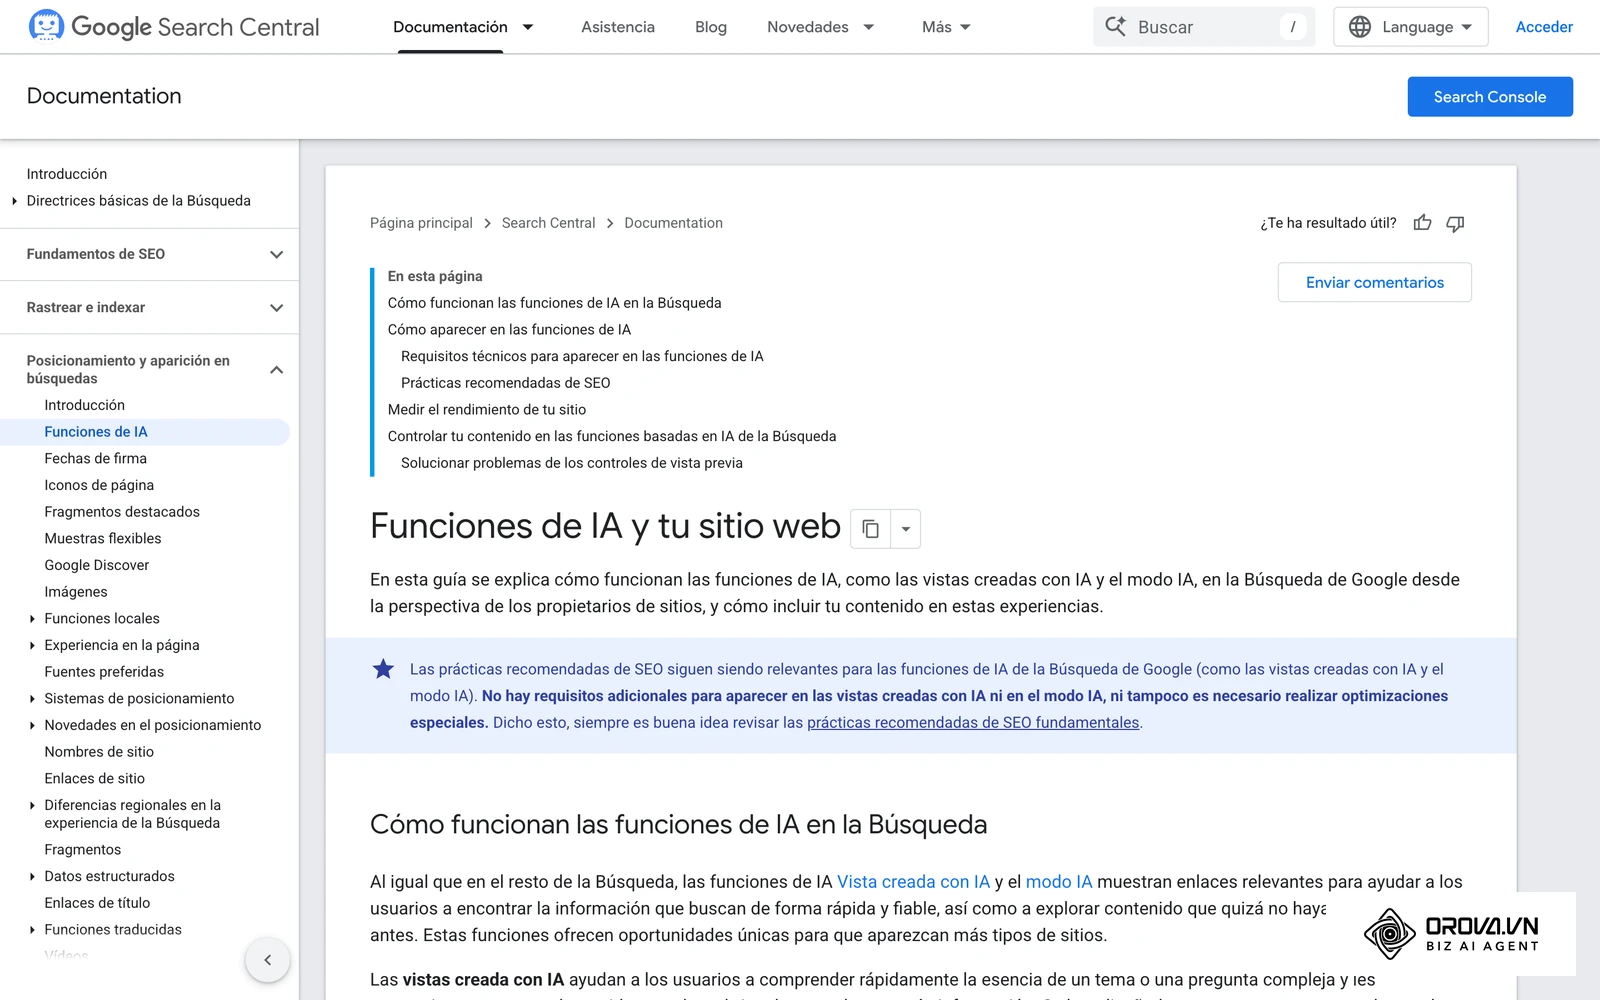Collapse the side navigation panel arrow button
Viewport: 1600px width, 1000px height.
[x=267, y=960]
